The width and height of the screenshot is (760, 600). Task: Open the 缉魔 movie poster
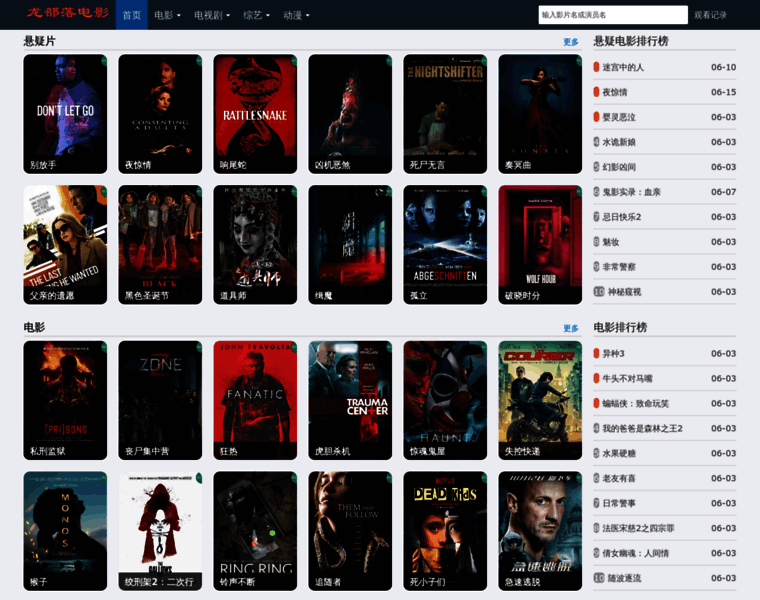(350, 245)
